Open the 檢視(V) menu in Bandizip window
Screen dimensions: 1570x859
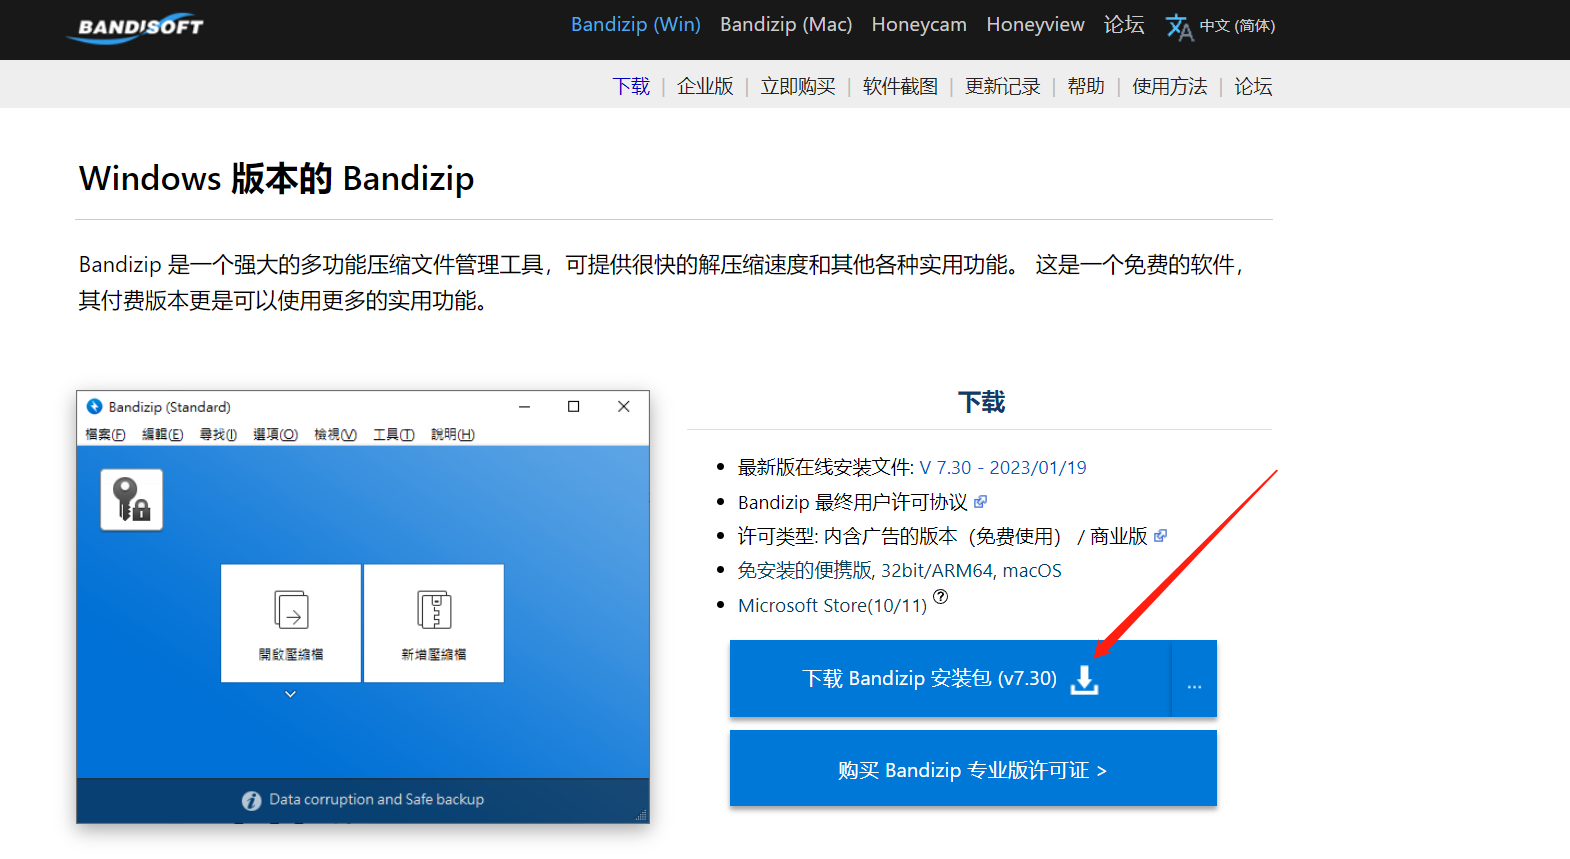point(335,434)
